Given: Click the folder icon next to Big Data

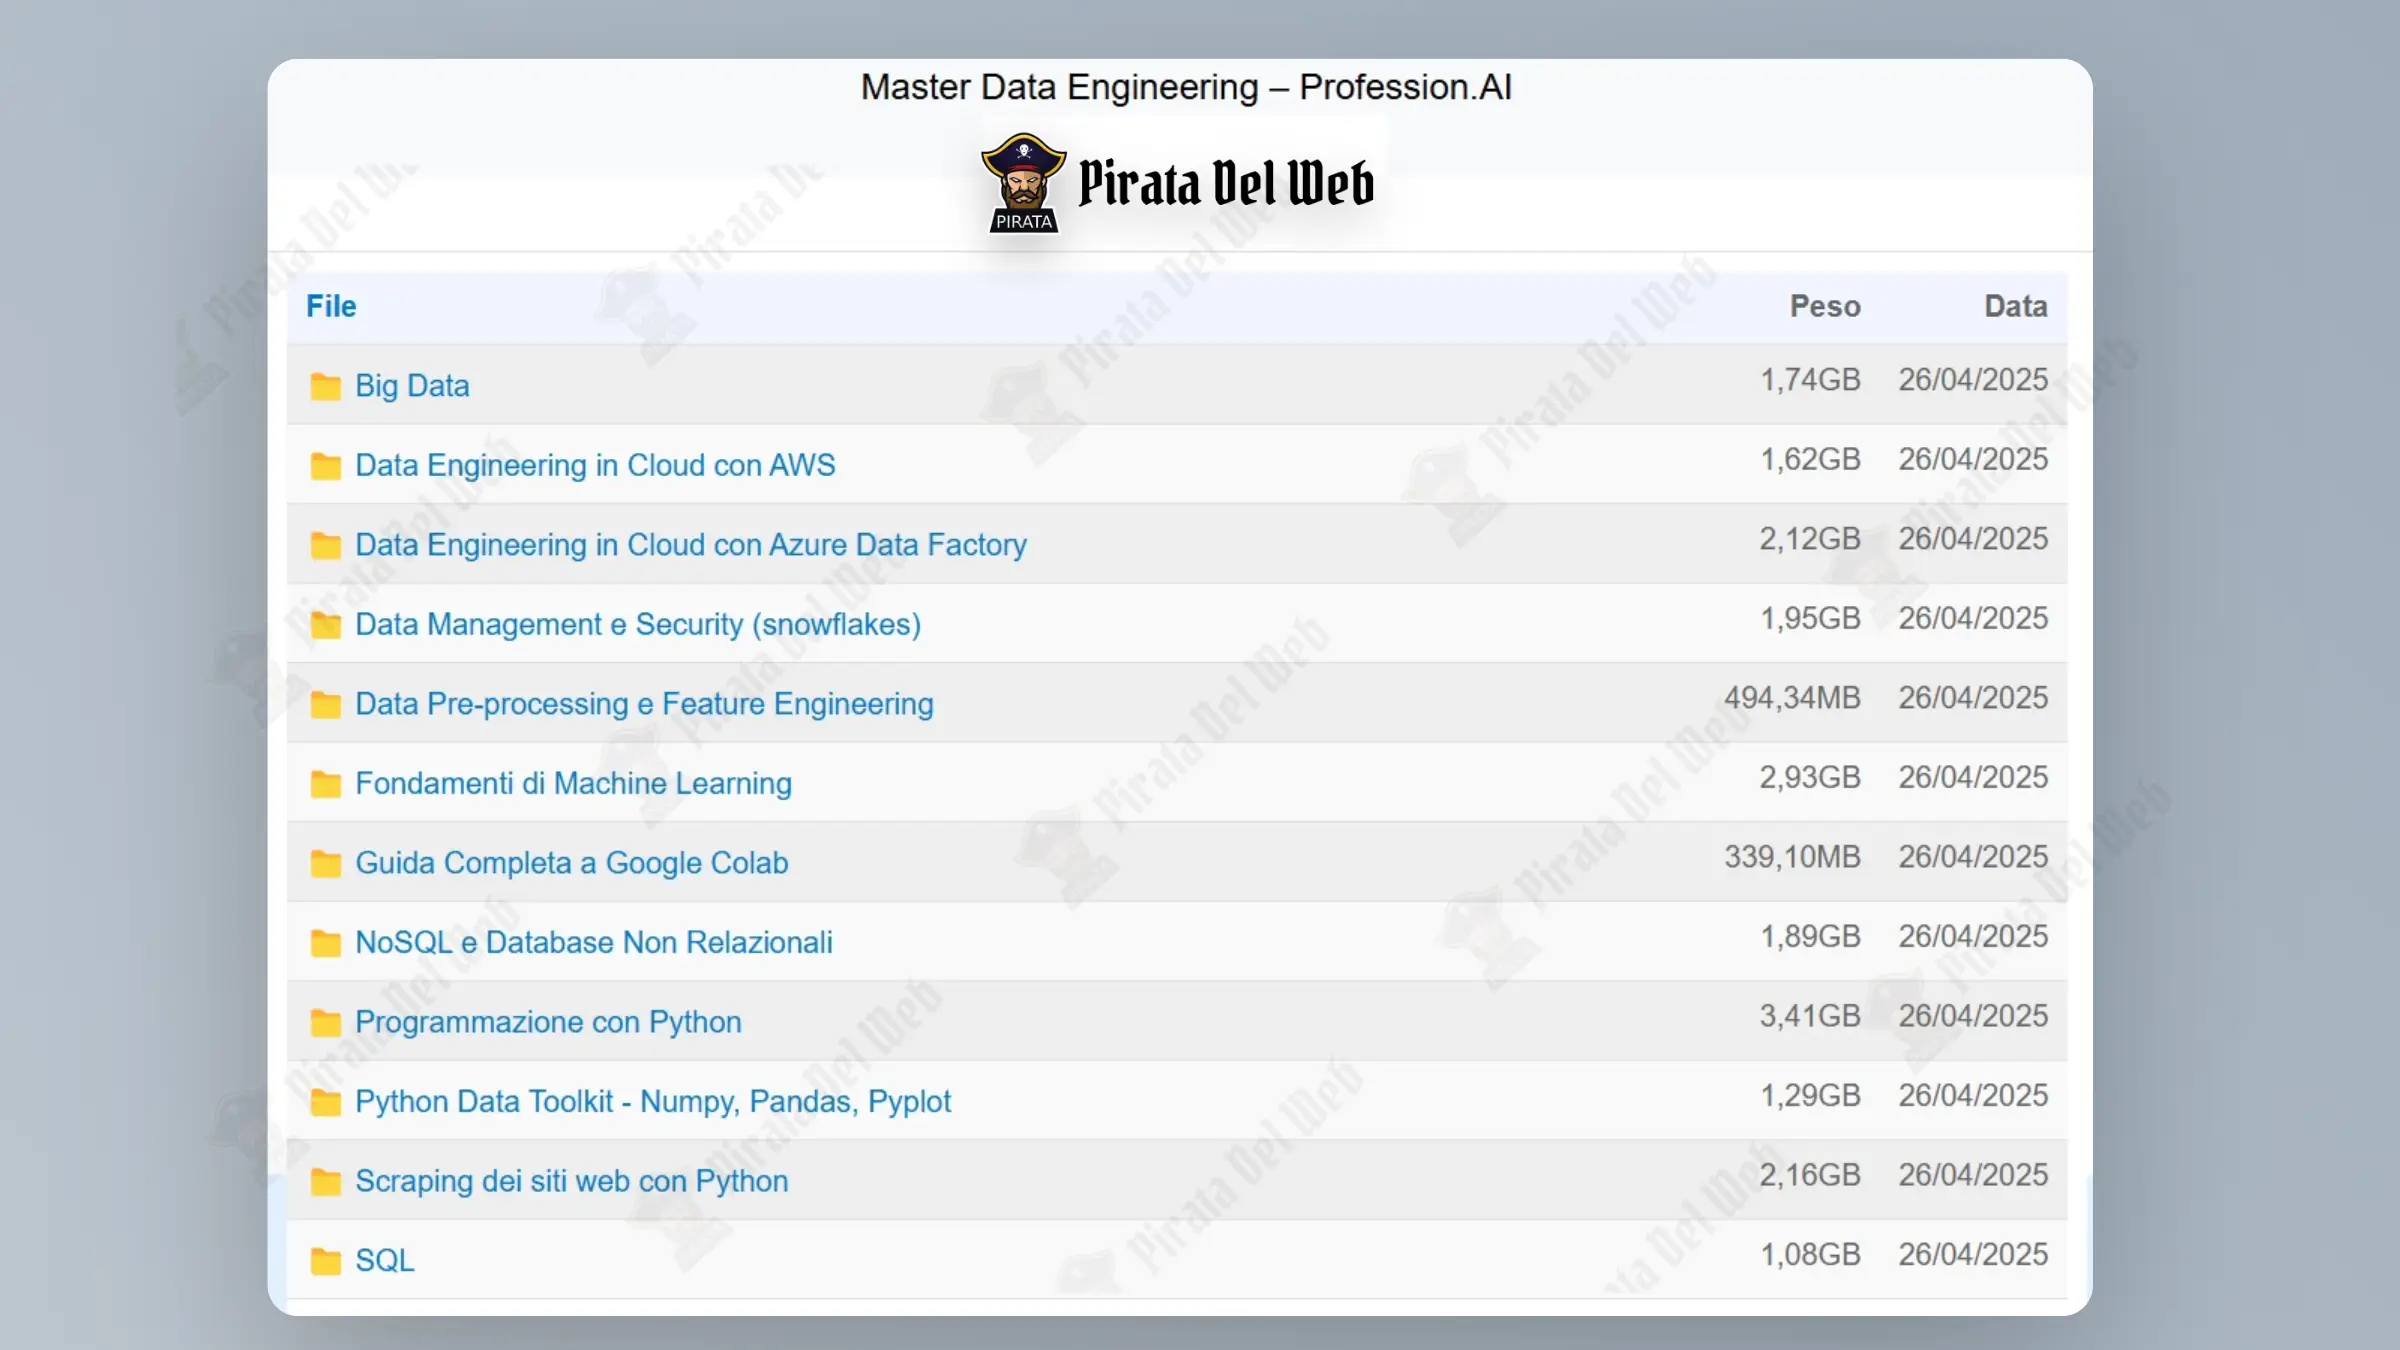Looking at the screenshot, I should (x=325, y=386).
